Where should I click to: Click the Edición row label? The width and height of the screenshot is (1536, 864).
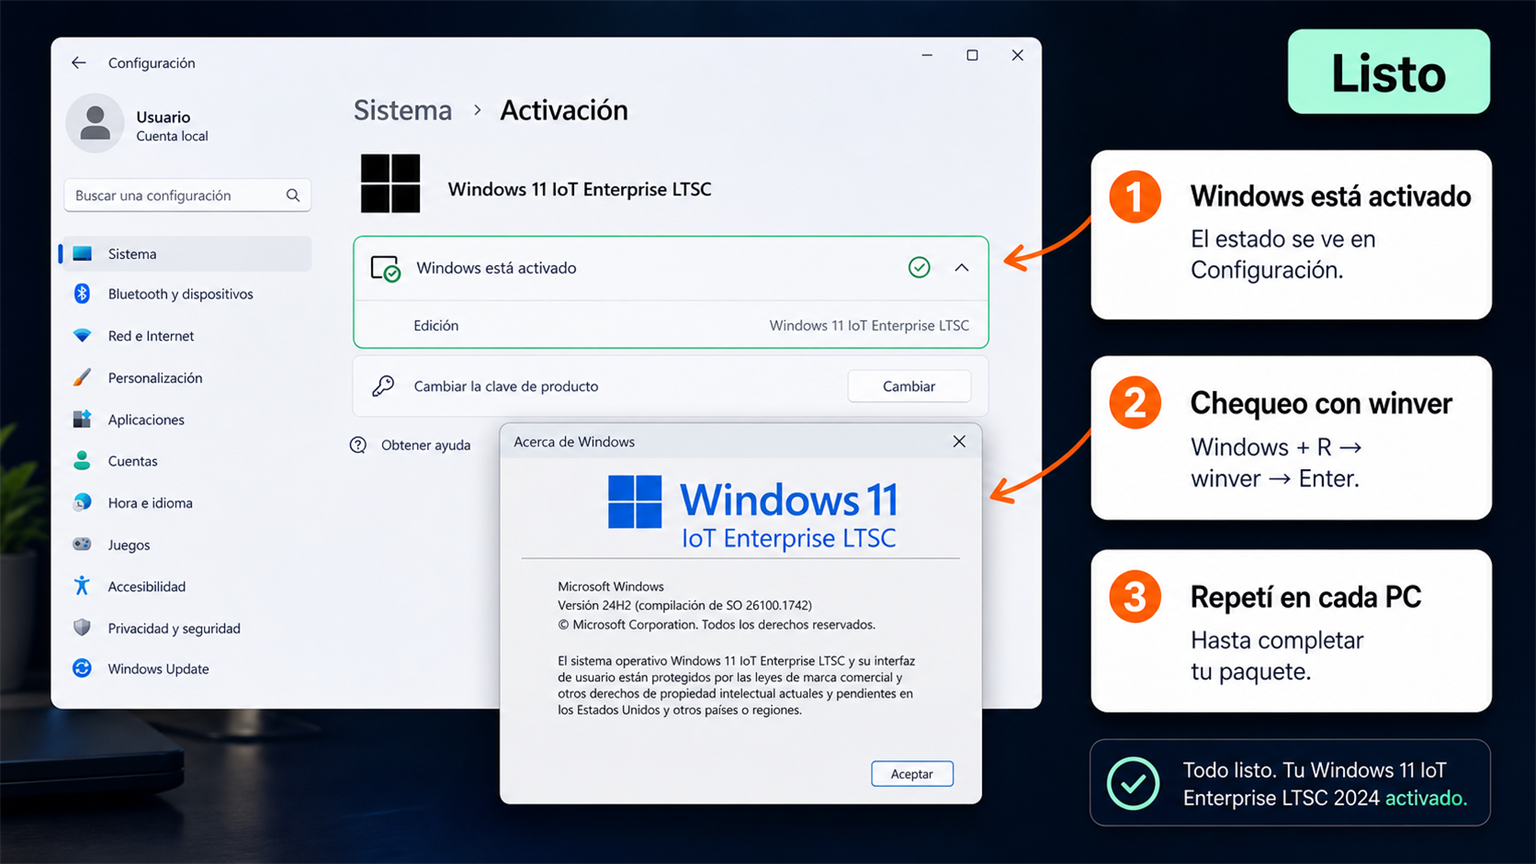[x=436, y=325]
